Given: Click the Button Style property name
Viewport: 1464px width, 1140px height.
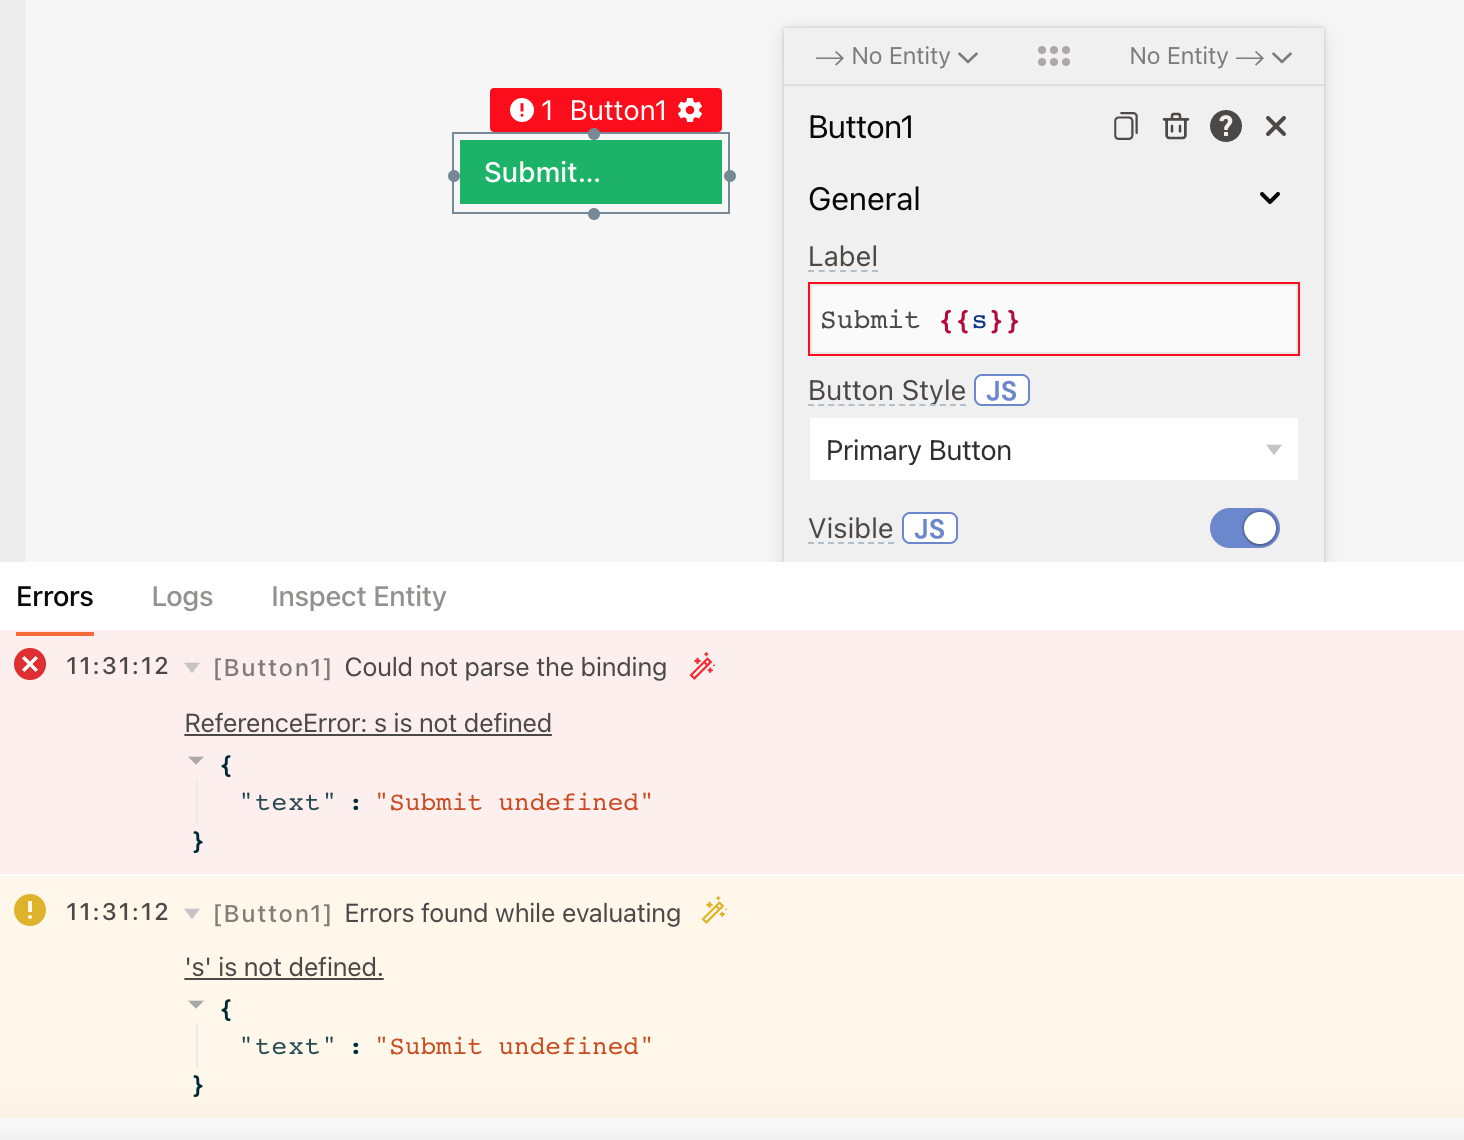Looking at the screenshot, I should pyautogui.click(x=887, y=391).
